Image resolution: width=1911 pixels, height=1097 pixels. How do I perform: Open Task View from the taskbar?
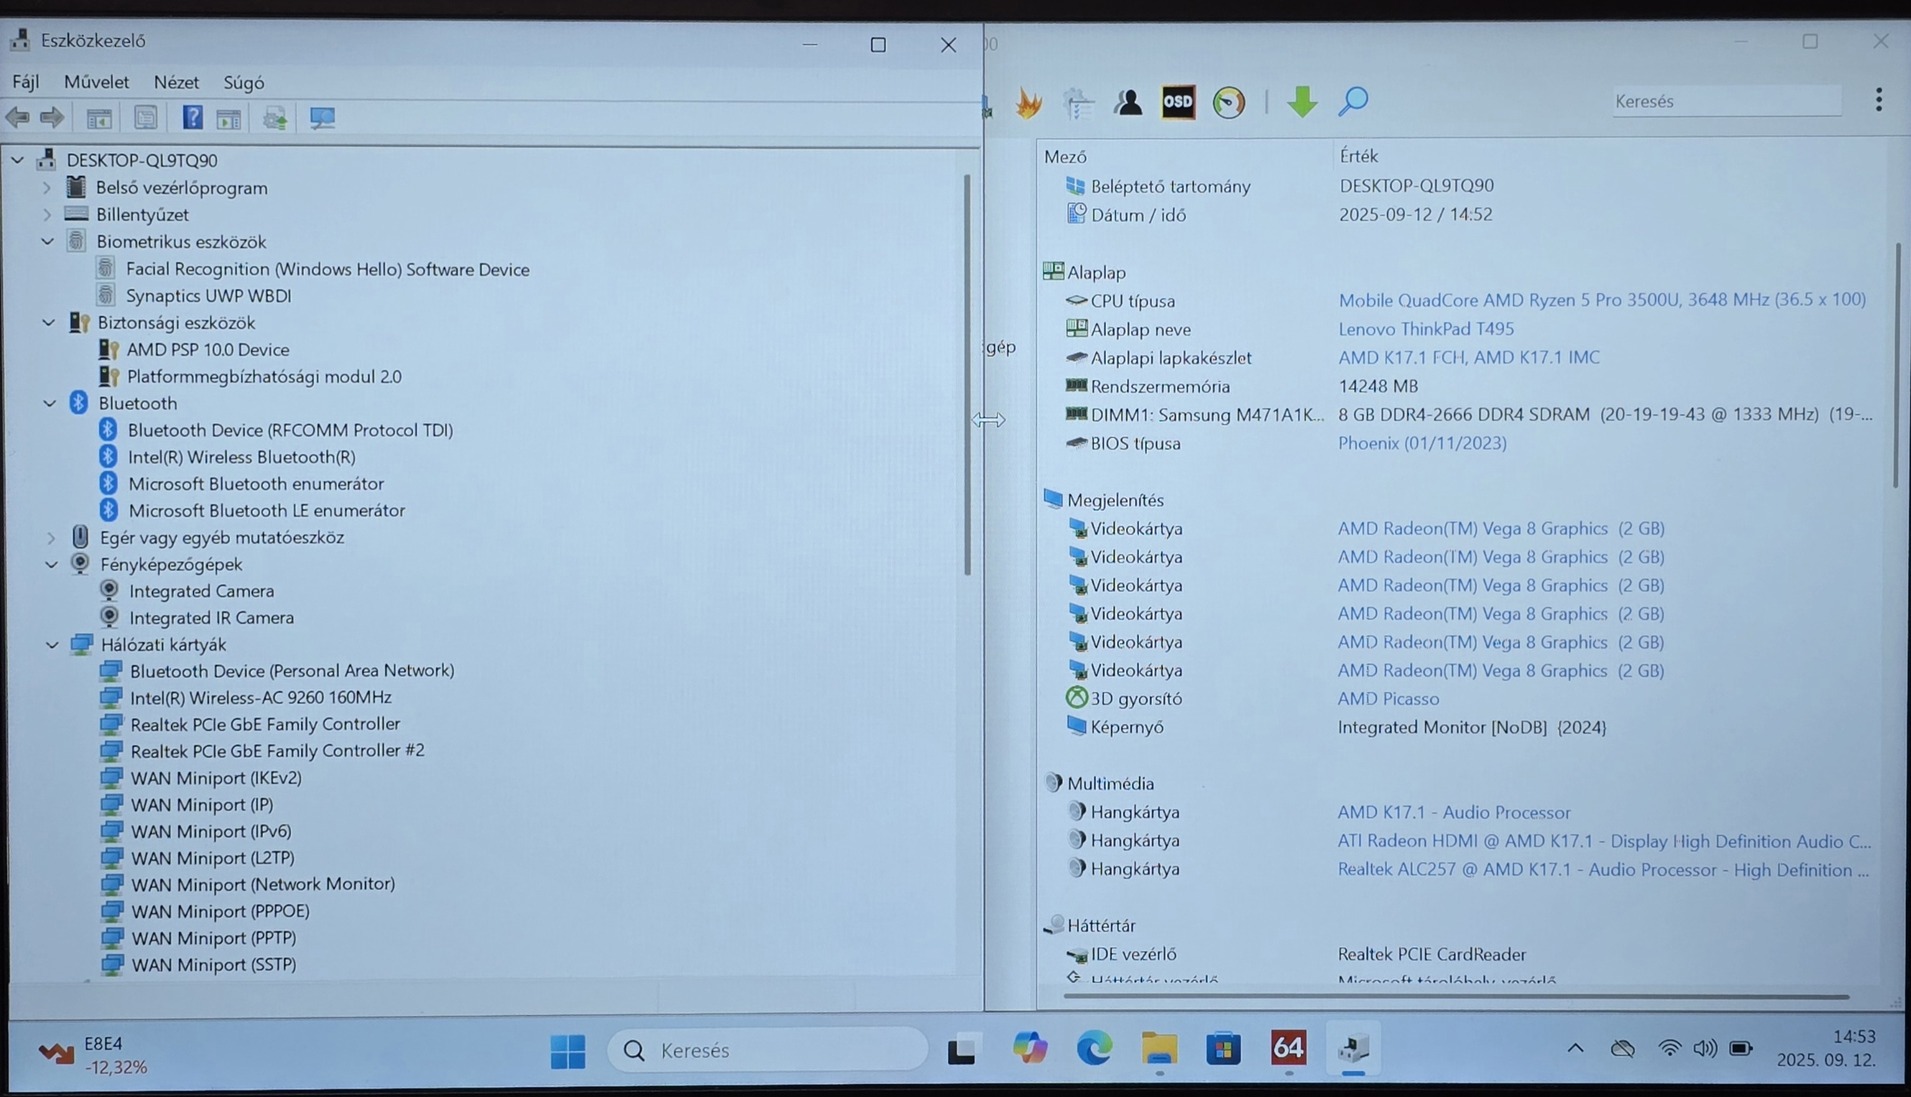pyautogui.click(x=961, y=1050)
